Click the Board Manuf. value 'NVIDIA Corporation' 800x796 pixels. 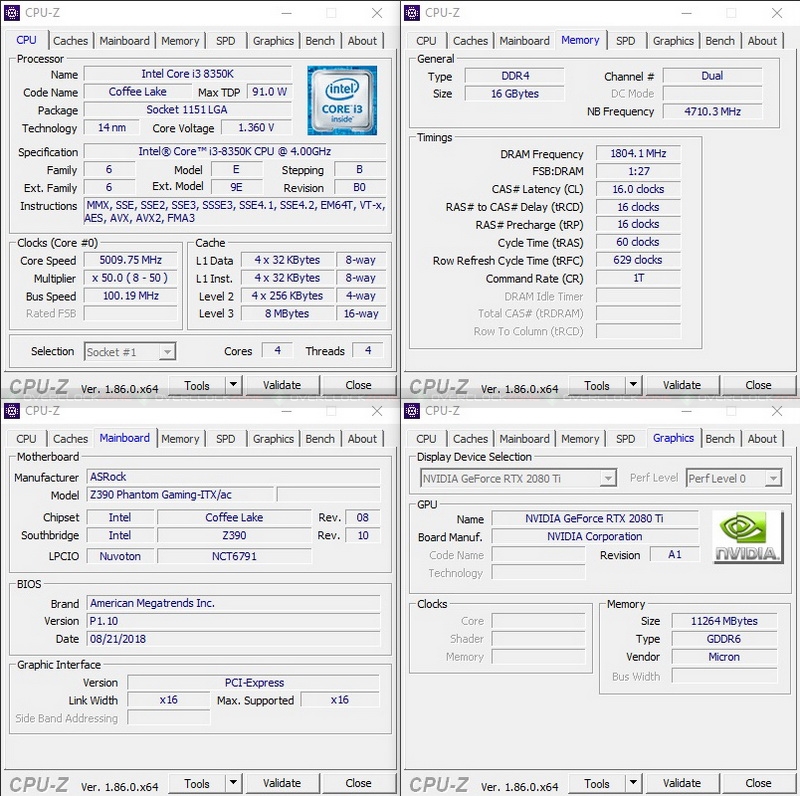point(595,537)
